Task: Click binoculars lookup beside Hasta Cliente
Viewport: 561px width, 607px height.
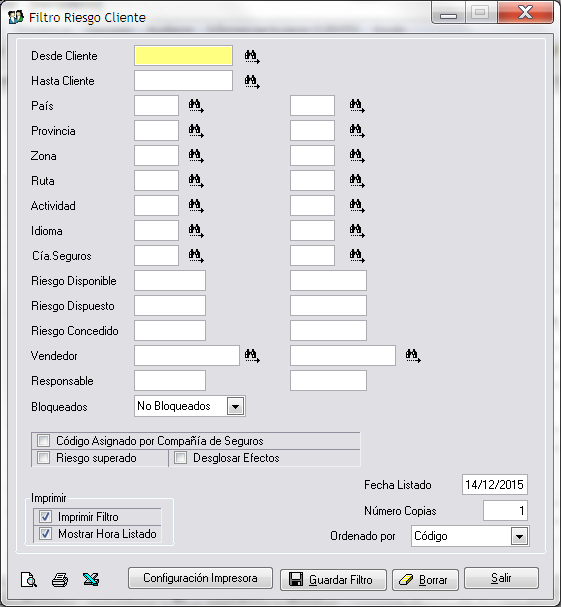Action: (x=252, y=81)
